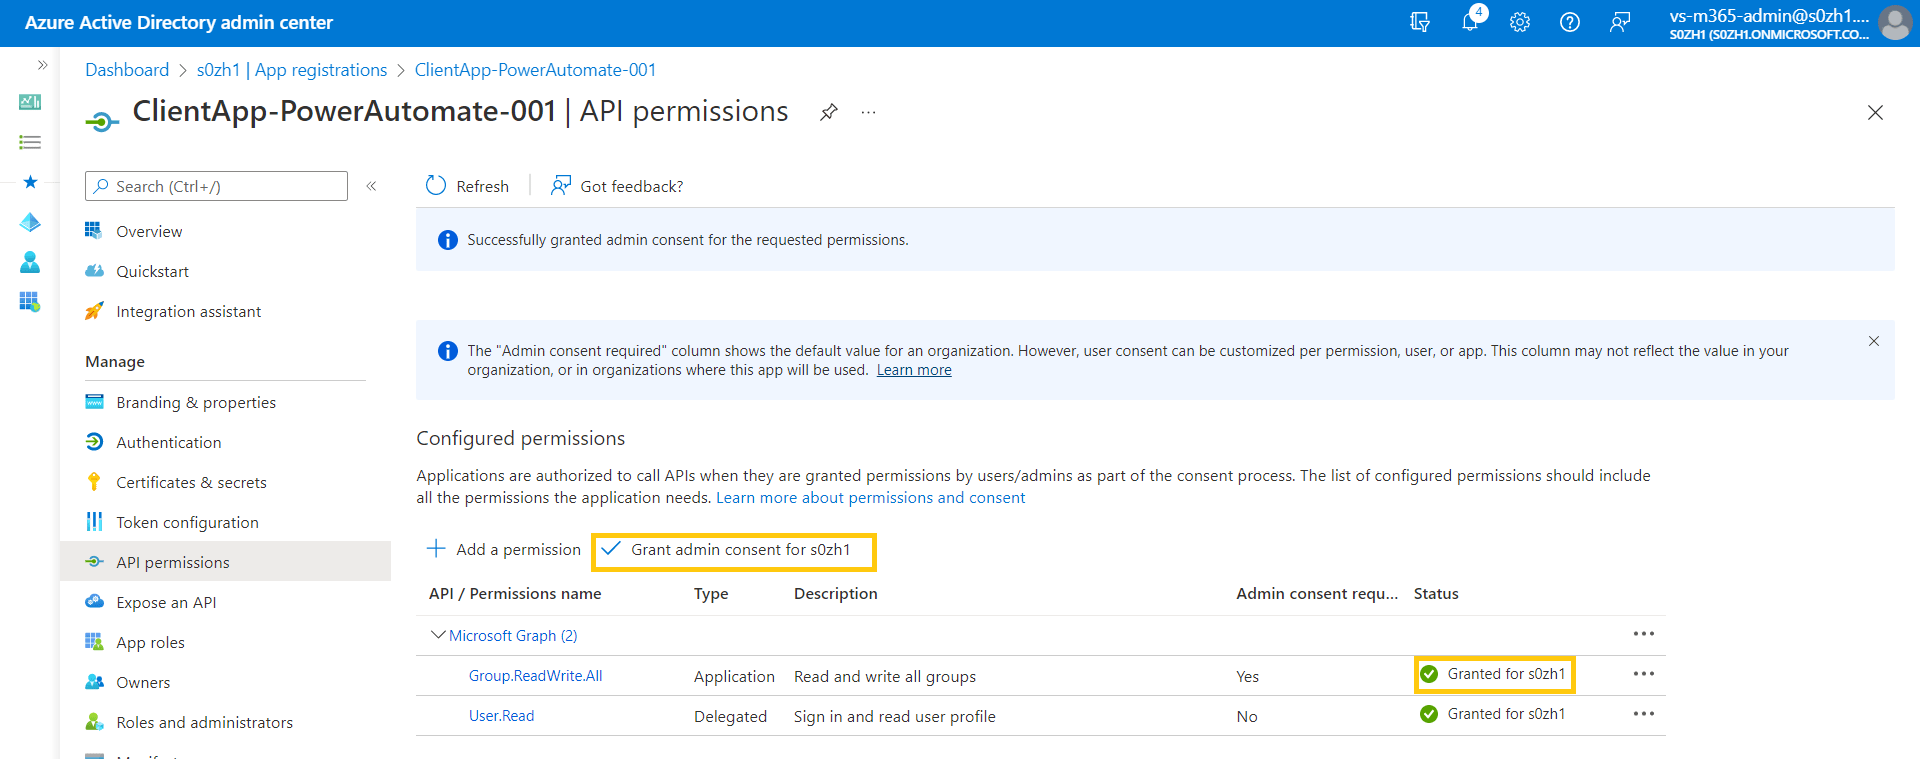This screenshot has height=759, width=1920.
Task: Open the help question mark
Action: (1570, 22)
